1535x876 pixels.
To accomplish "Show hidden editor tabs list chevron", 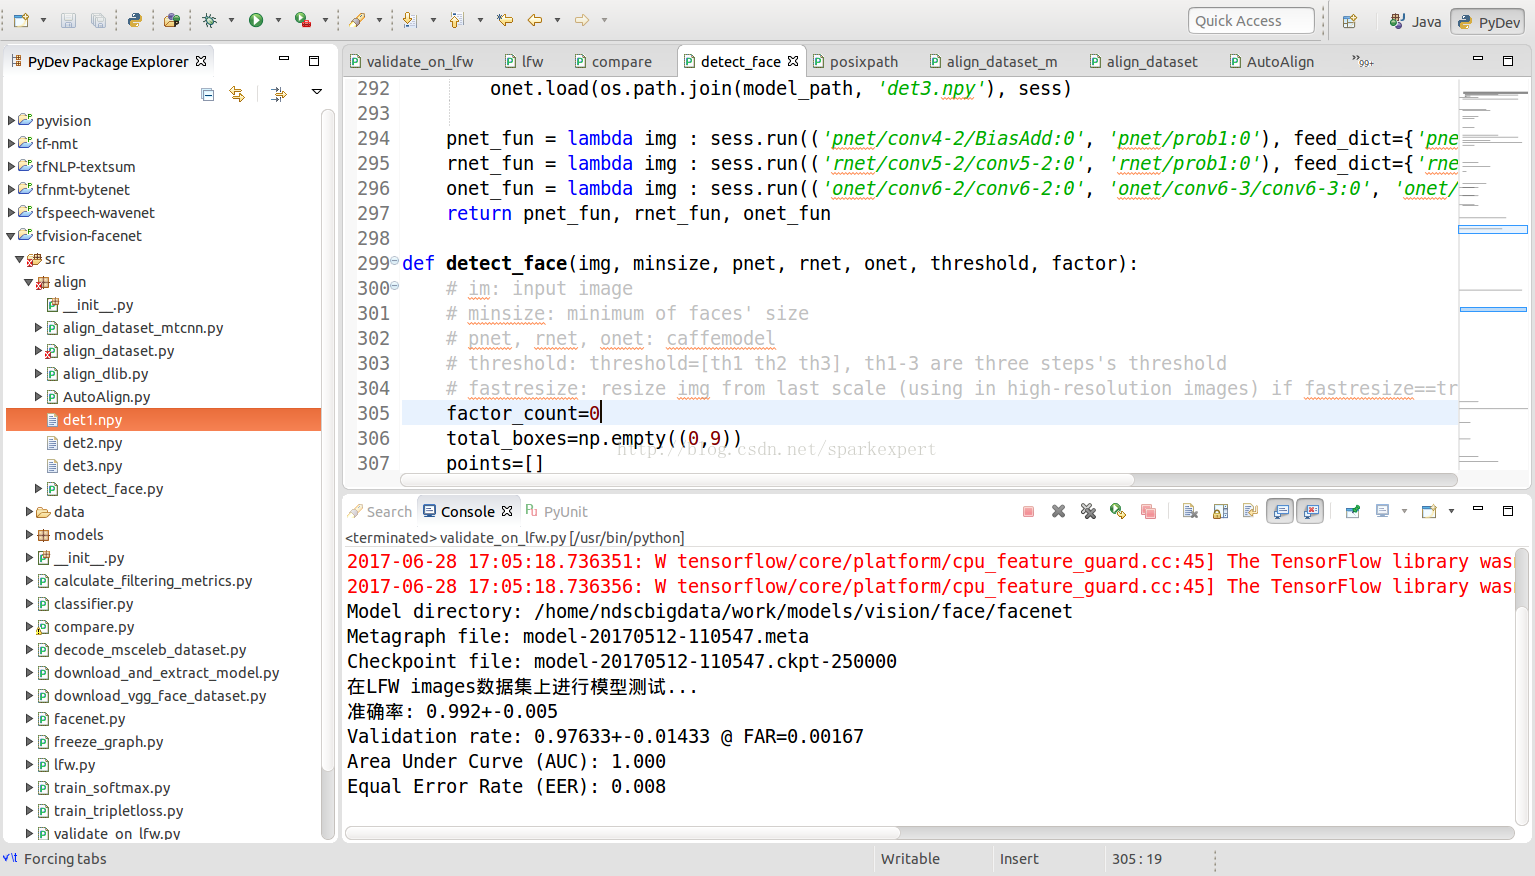I will [x=1362, y=61].
